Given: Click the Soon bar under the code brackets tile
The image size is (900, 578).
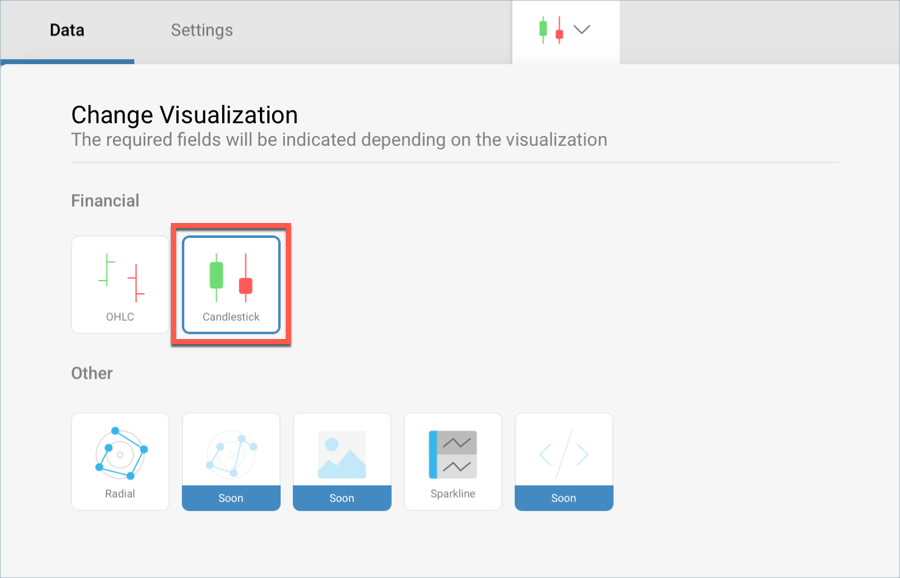Looking at the screenshot, I should [x=564, y=498].
